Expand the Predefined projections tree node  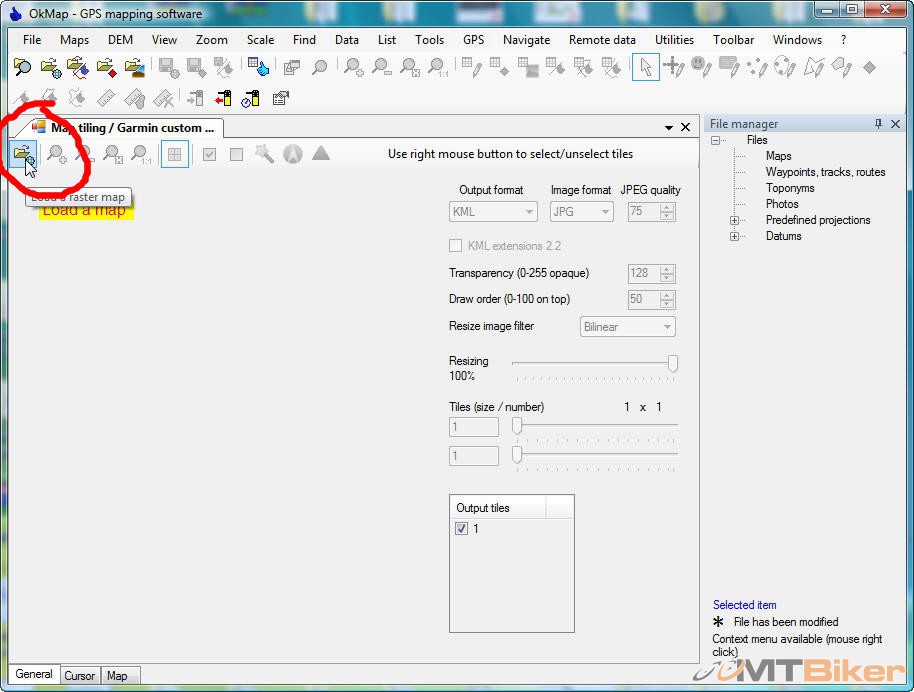(x=735, y=220)
